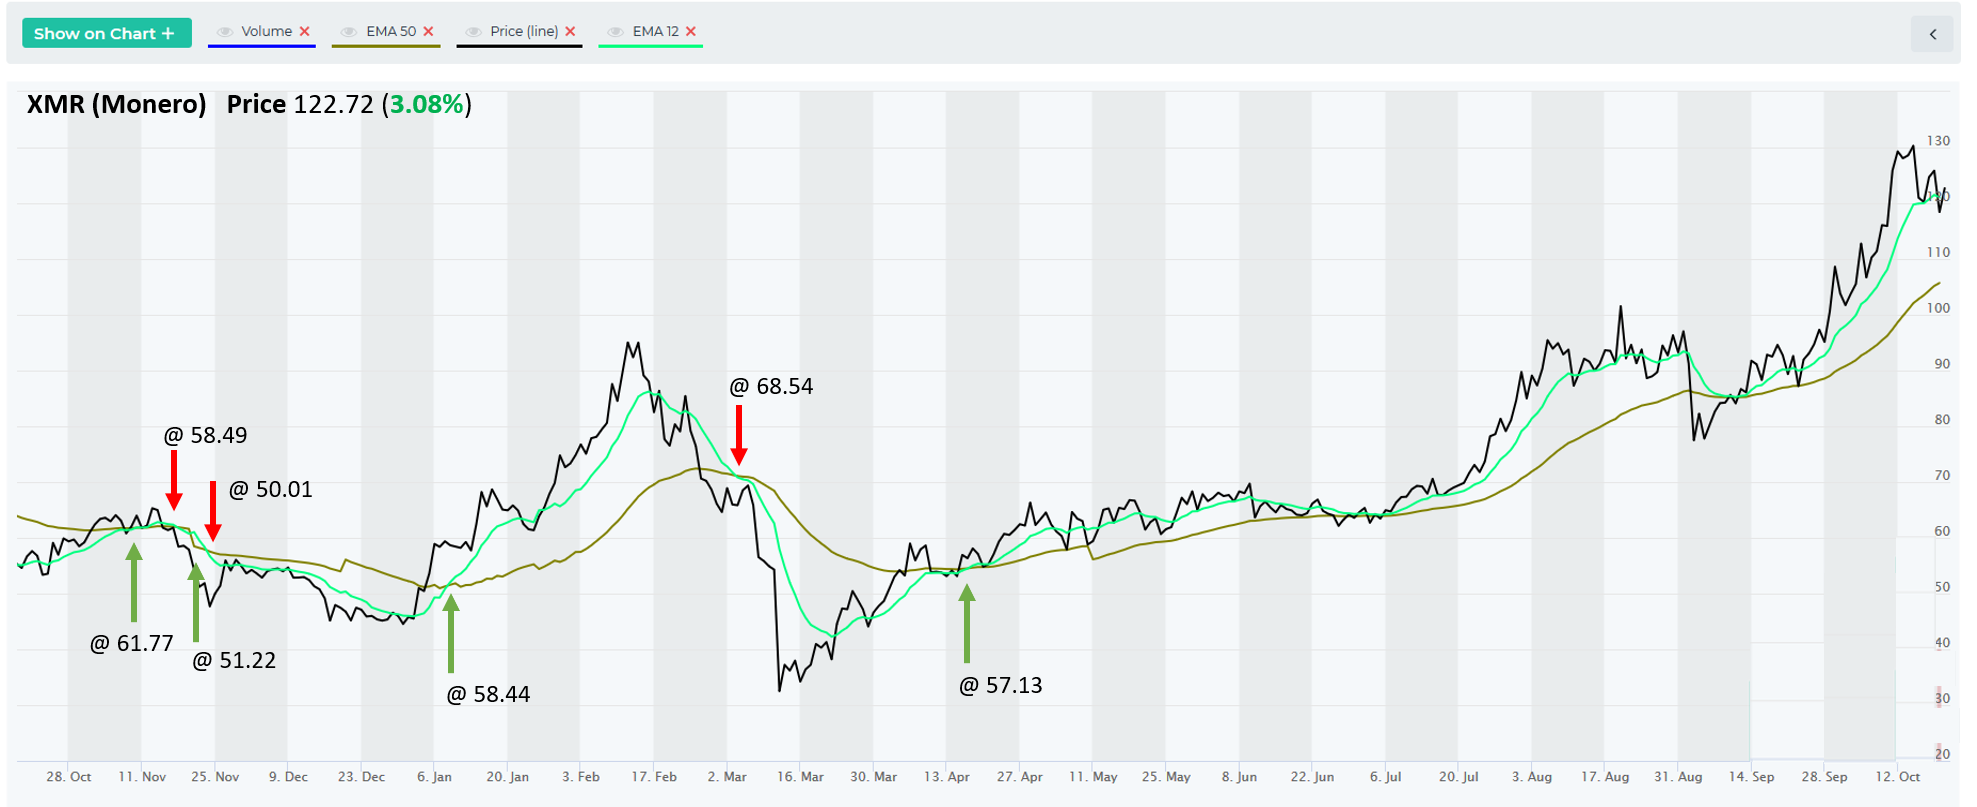Click the 6. Jan date axis label
1977x807 pixels.
(434, 777)
